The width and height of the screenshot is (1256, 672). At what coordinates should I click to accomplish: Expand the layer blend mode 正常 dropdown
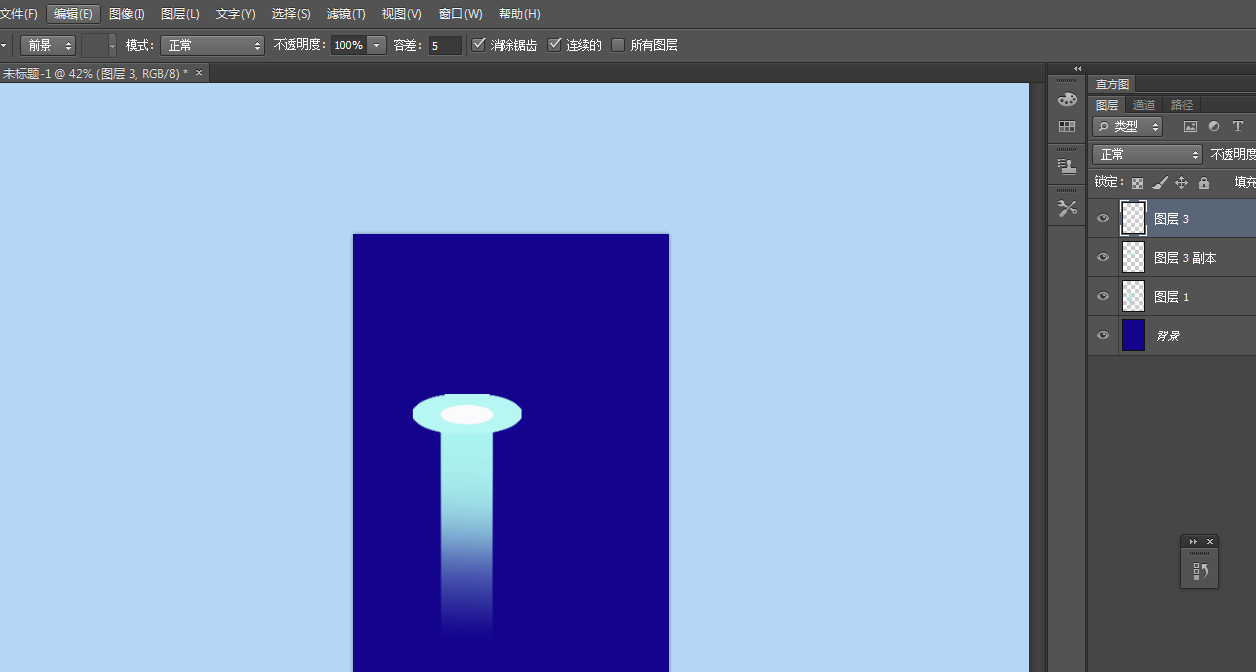click(1147, 155)
